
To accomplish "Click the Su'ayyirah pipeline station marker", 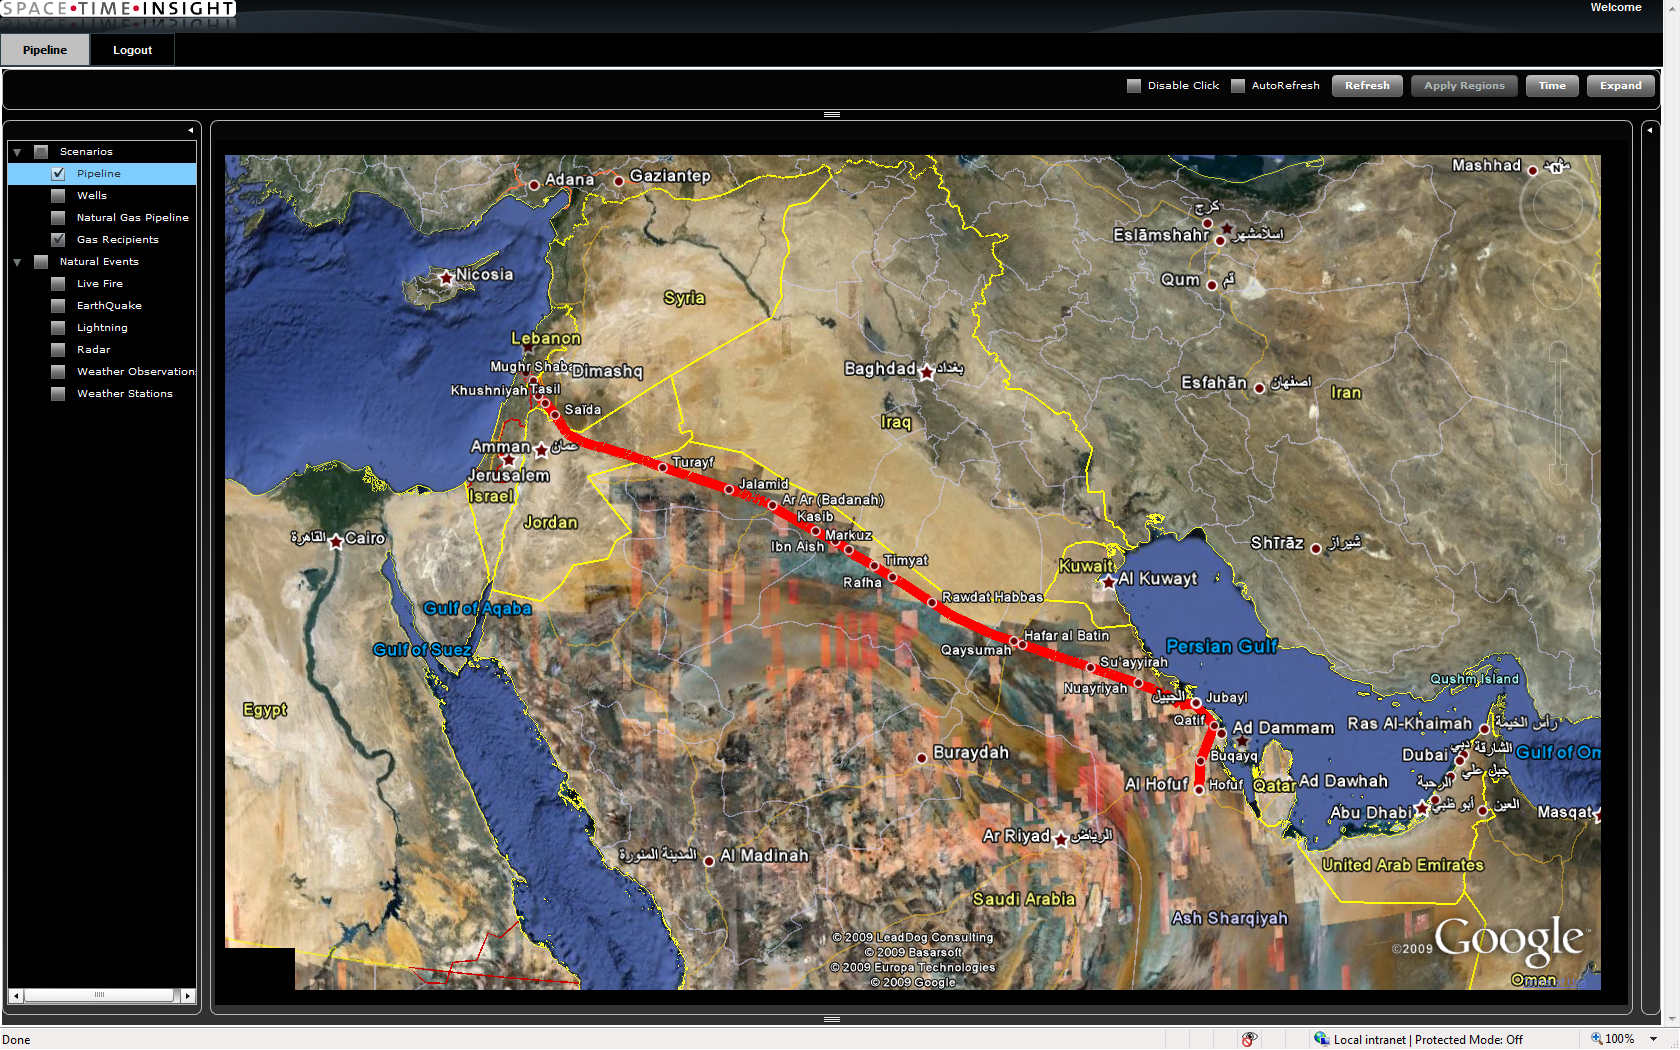I will pyautogui.click(x=1090, y=666).
